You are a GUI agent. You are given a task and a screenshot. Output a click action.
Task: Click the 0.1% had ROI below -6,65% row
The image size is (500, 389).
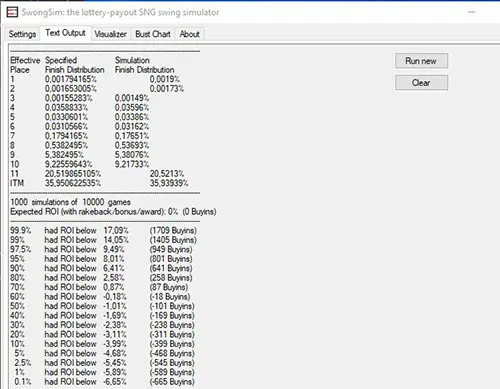(x=104, y=382)
